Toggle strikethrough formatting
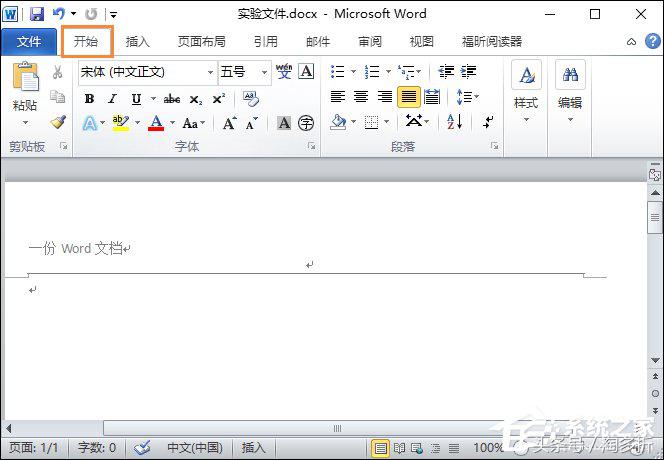This screenshot has width=664, height=460. click(x=172, y=99)
